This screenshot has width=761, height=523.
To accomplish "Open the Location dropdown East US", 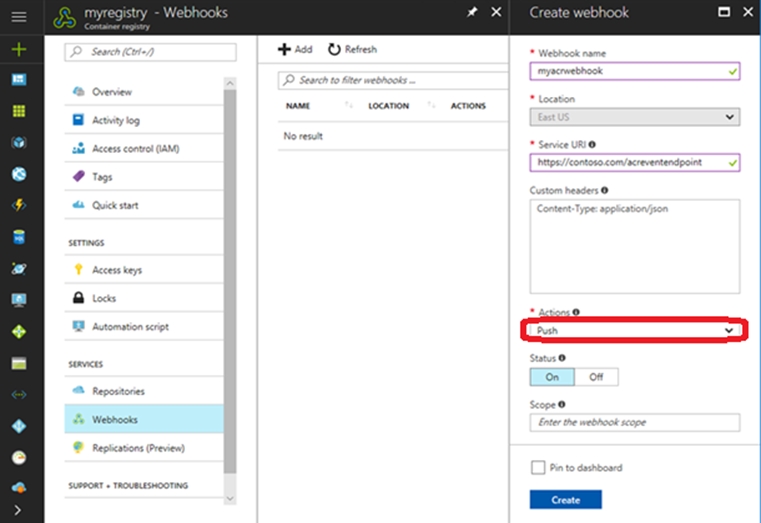I will 635,117.
